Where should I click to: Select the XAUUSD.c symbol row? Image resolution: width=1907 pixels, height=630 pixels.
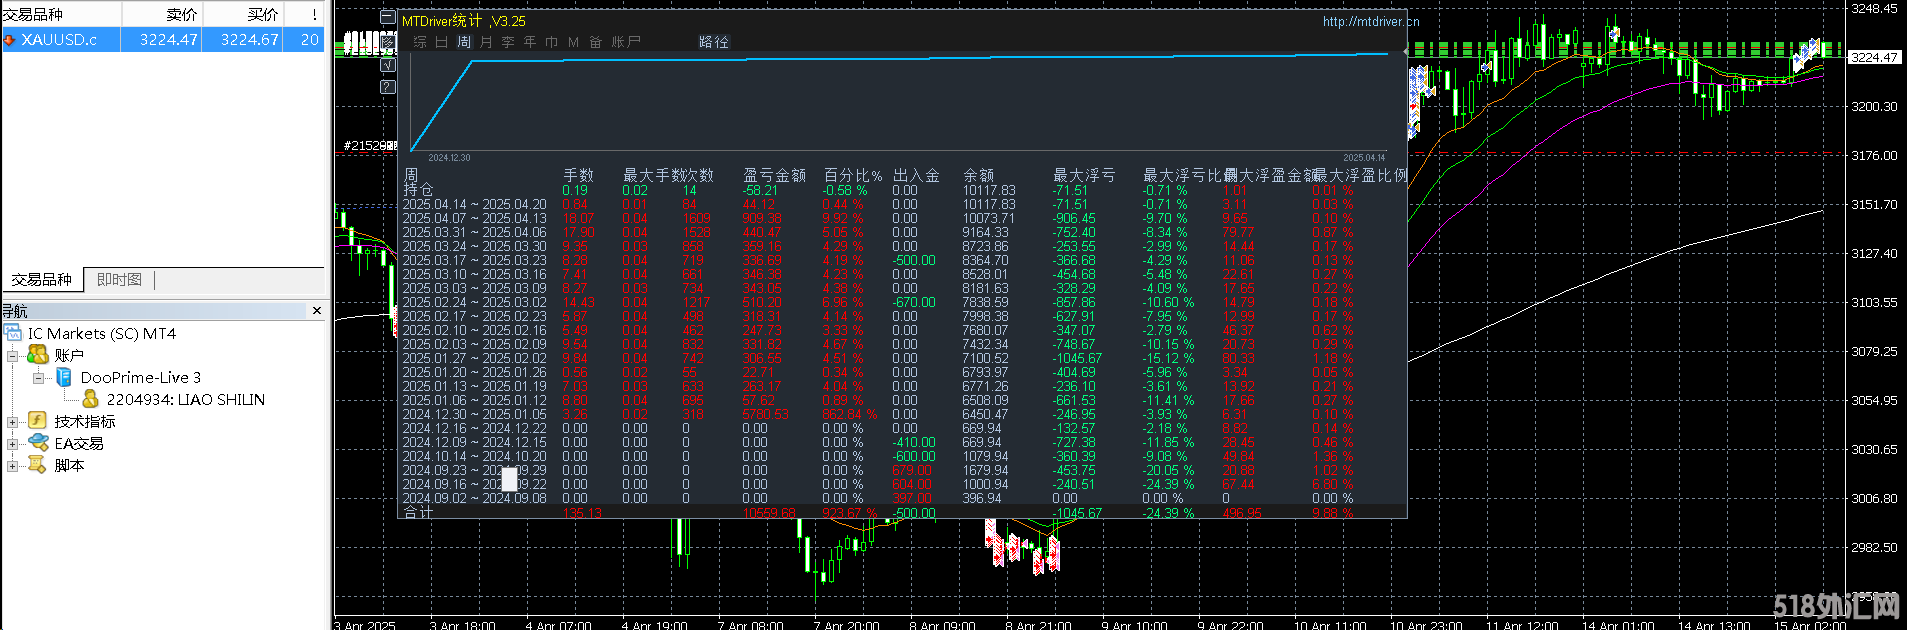tap(60, 40)
